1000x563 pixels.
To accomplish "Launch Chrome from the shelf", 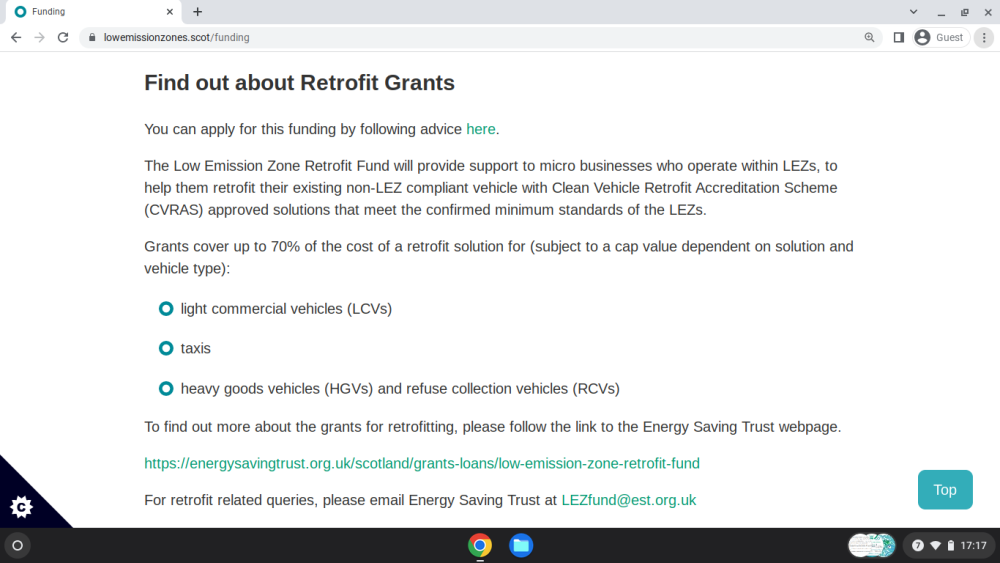I will point(480,545).
